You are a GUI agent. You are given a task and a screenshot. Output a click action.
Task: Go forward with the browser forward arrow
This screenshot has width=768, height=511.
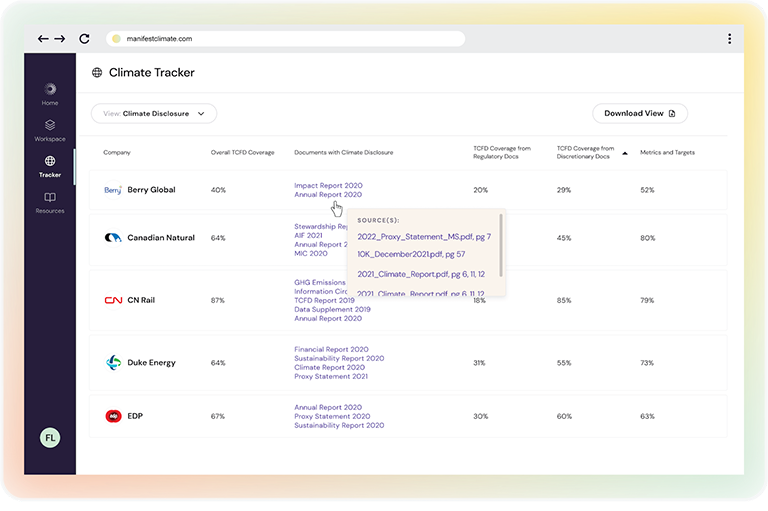point(60,39)
